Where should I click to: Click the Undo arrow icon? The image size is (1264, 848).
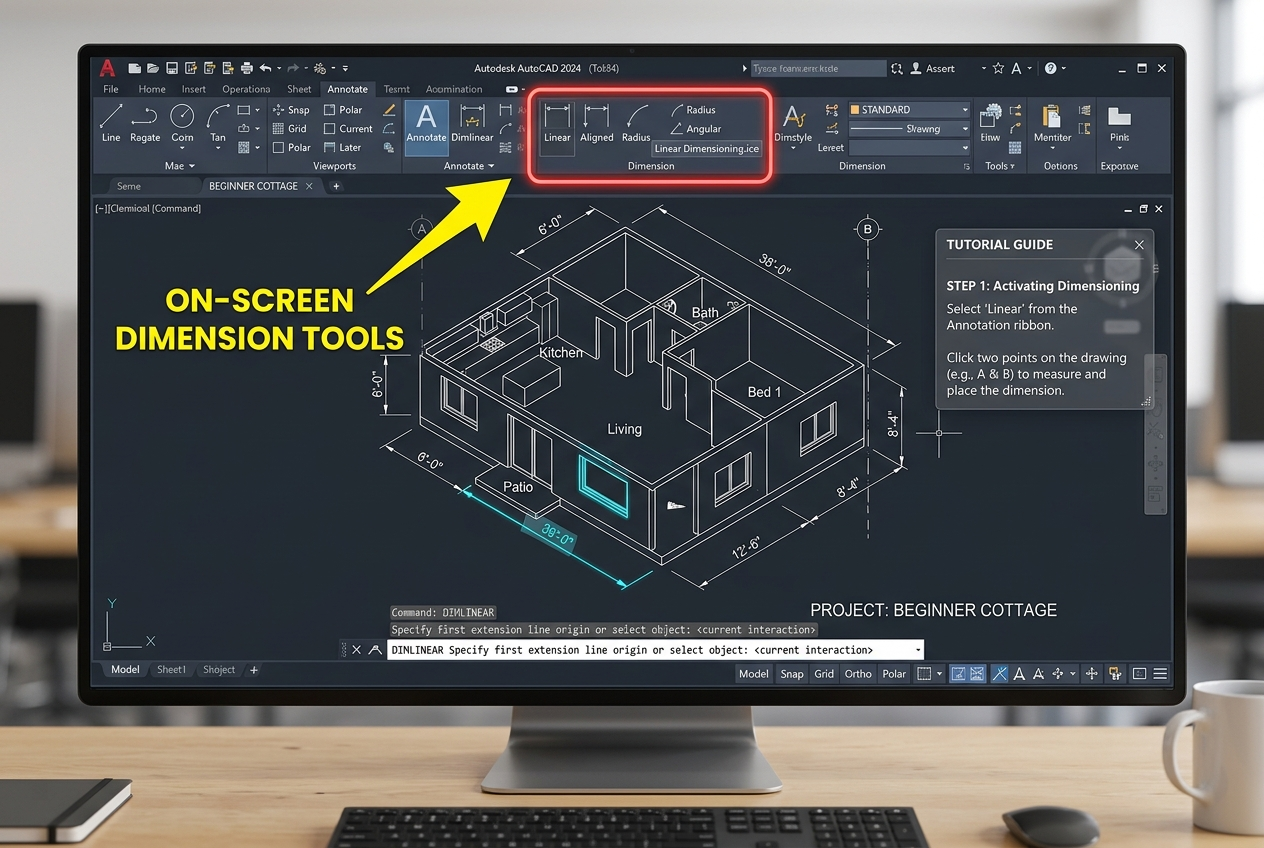pos(265,69)
